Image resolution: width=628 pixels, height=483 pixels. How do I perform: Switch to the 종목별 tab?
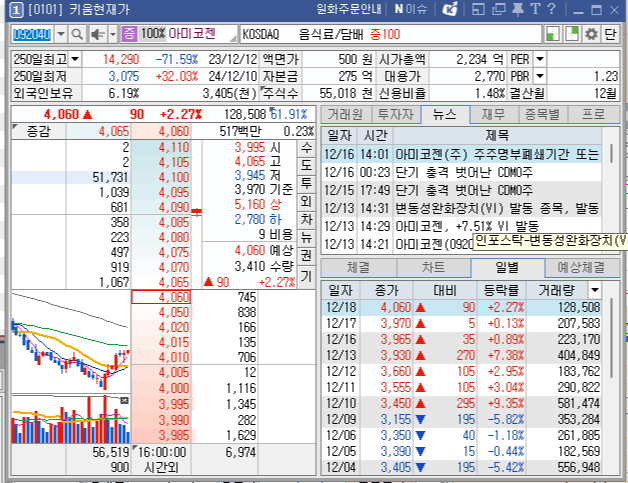542,115
